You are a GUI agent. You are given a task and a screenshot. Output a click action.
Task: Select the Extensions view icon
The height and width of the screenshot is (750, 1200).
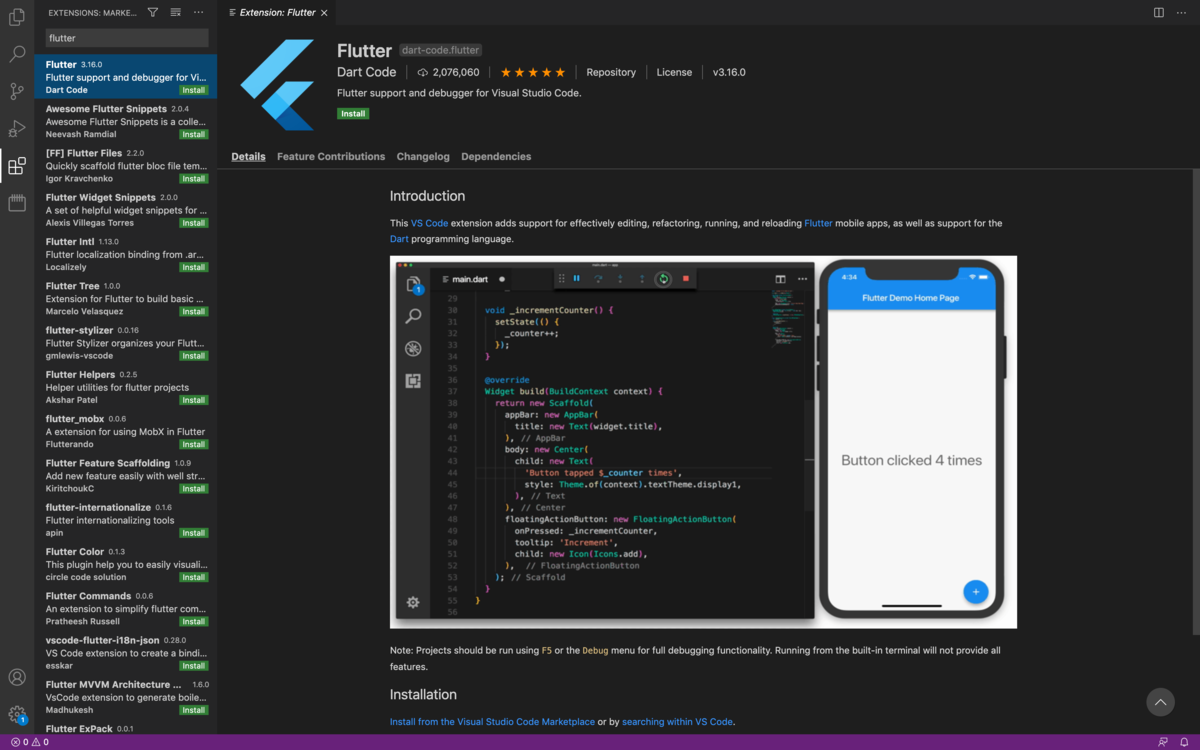click(17, 166)
